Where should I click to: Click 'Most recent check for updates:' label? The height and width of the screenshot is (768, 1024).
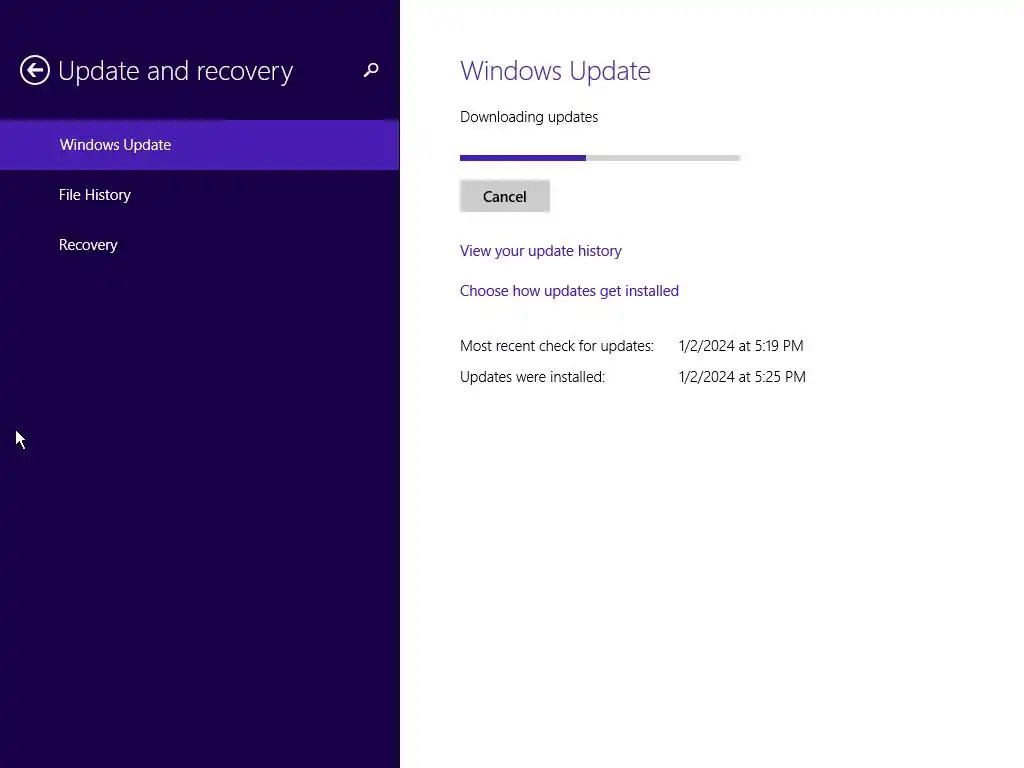click(x=557, y=345)
